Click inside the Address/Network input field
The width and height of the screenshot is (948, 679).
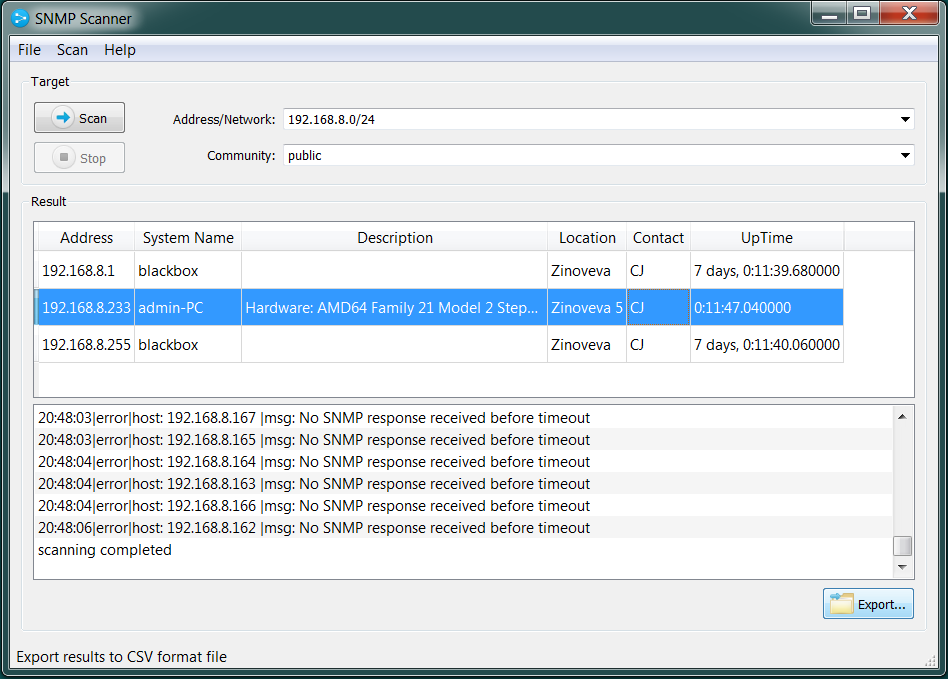(500, 119)
